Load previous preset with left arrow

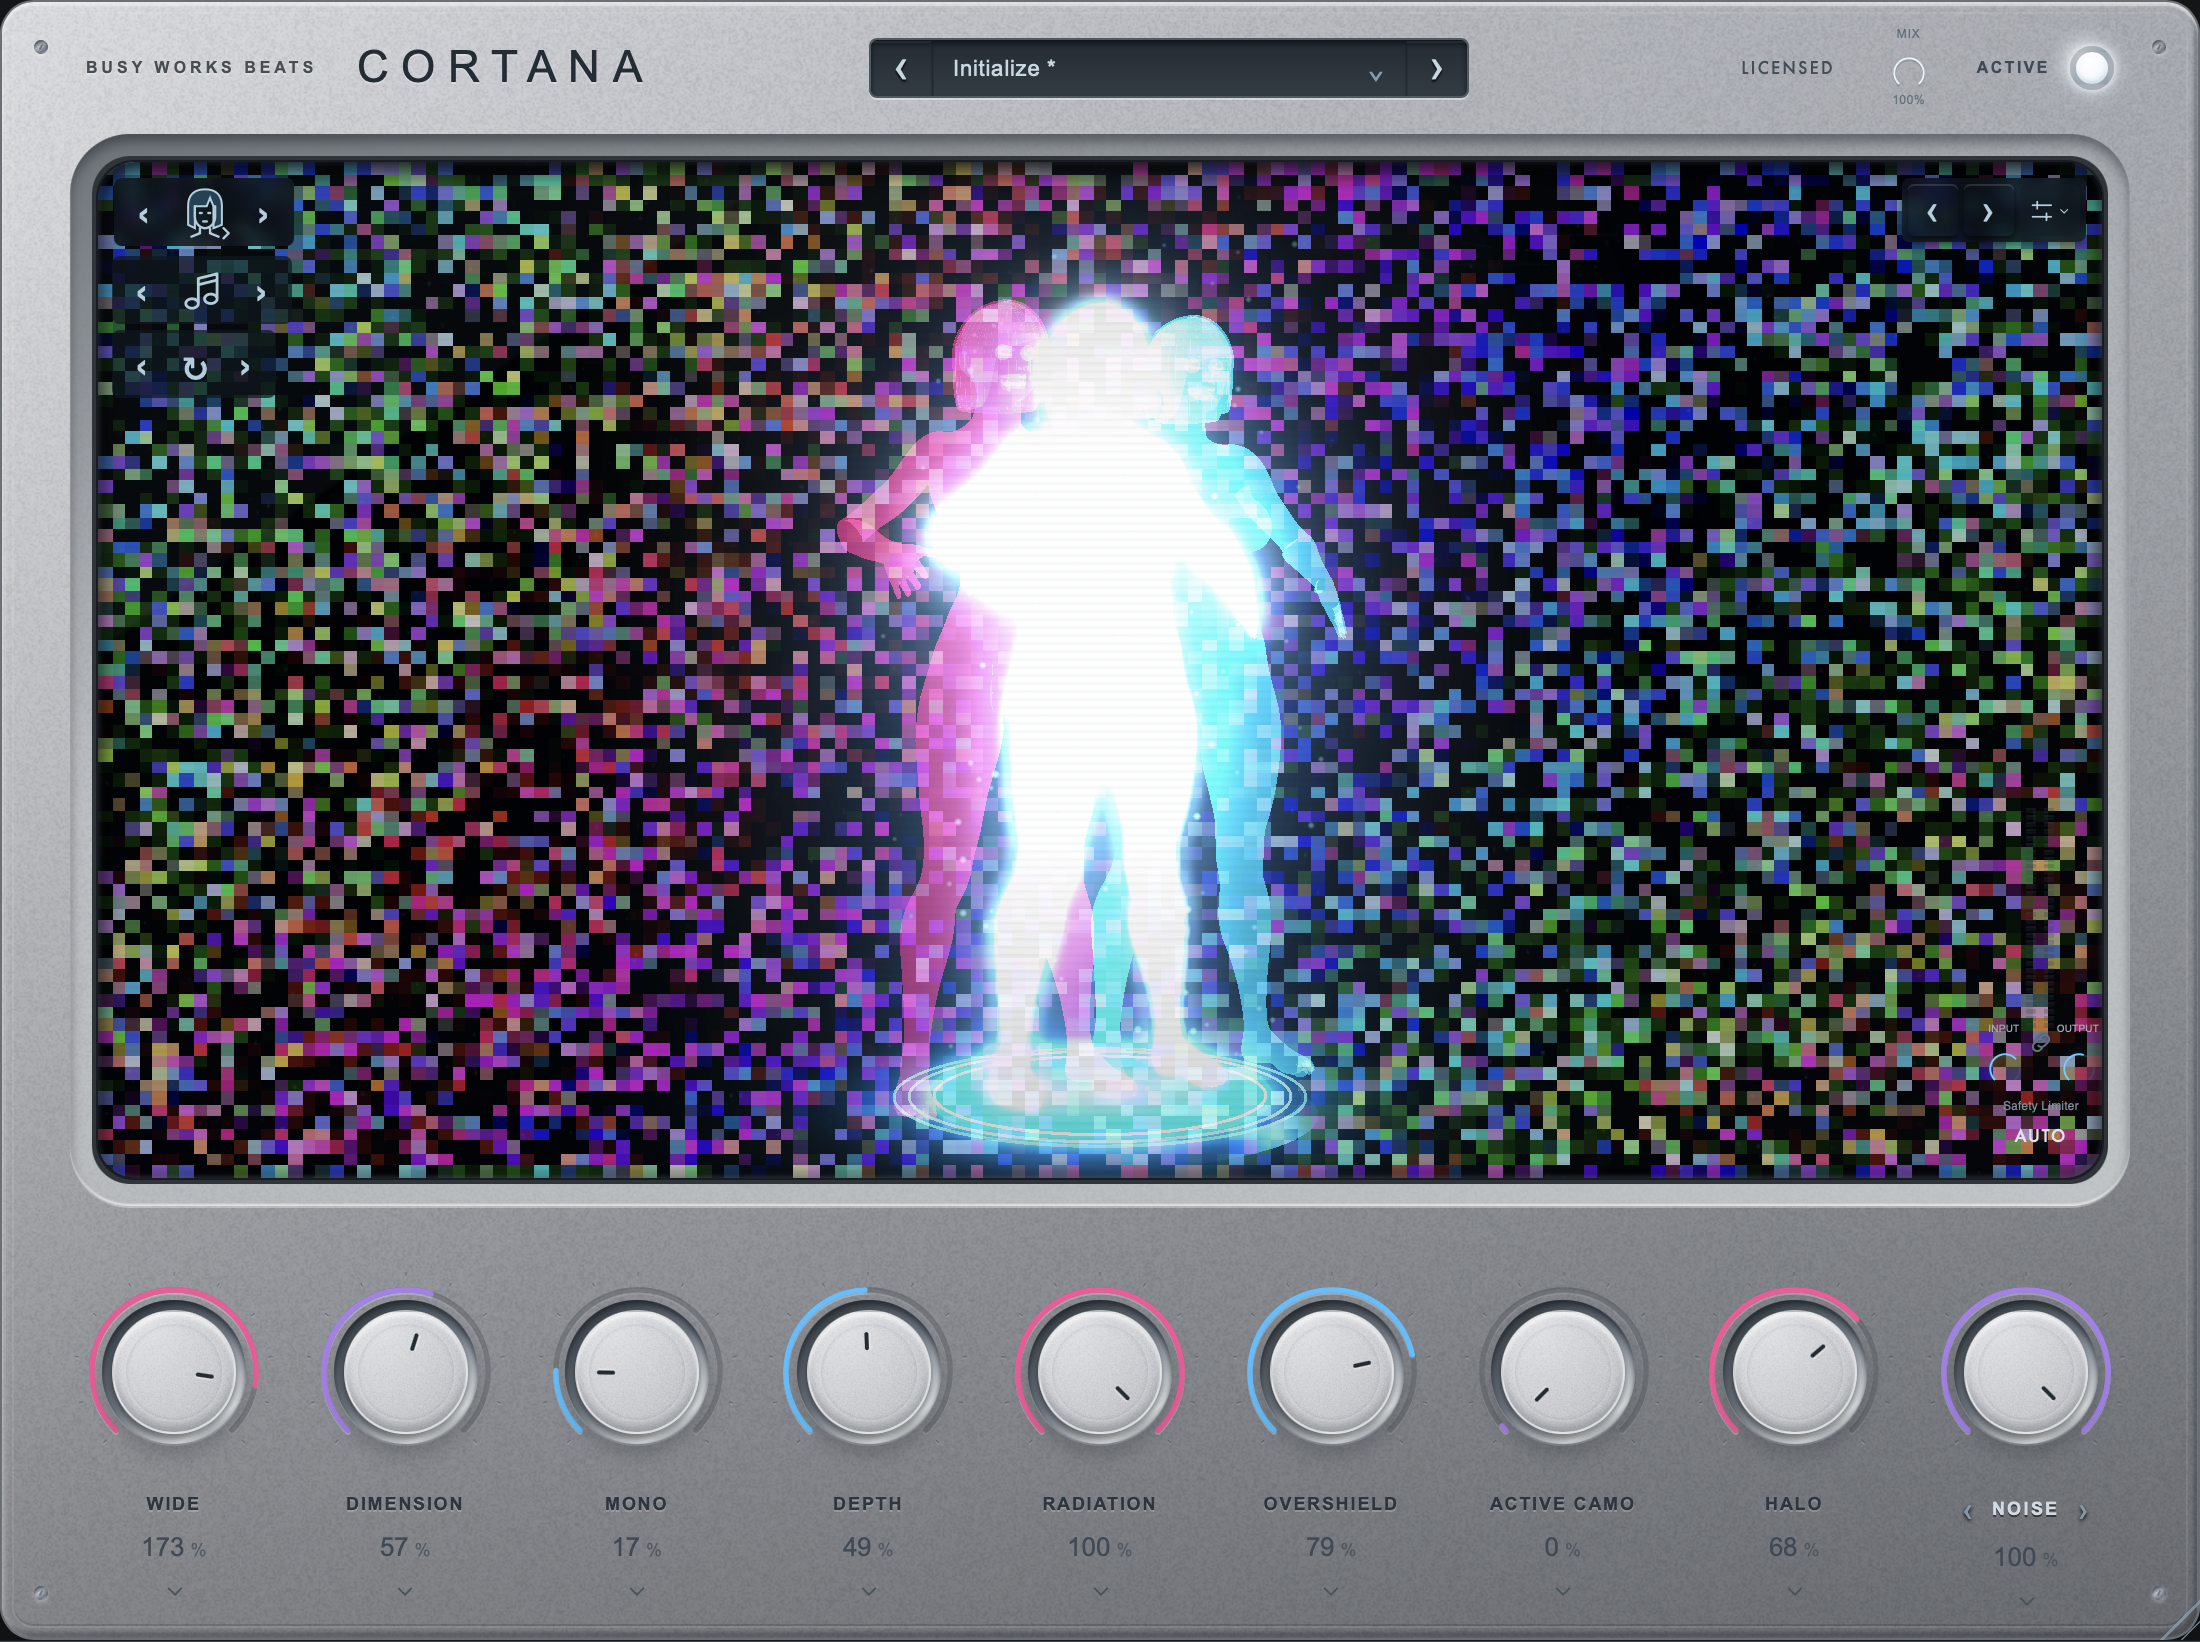[x=902, y=69]
